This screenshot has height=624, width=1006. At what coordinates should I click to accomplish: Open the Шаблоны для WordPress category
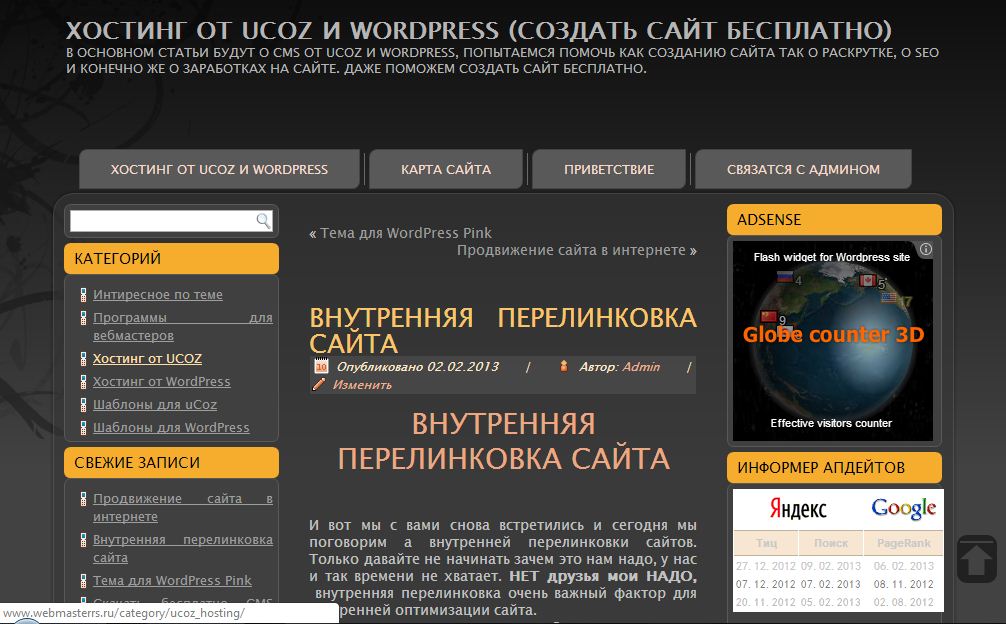171,428
